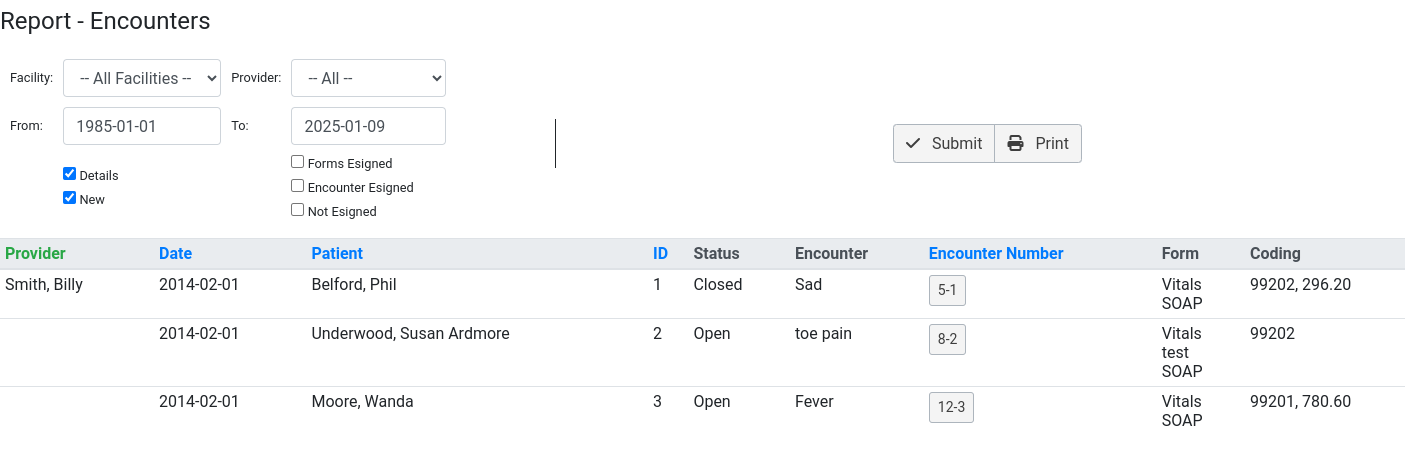Toggle the Details checkbox
Viewport: 1405px width, 453px height.
[x=69, y=174]
